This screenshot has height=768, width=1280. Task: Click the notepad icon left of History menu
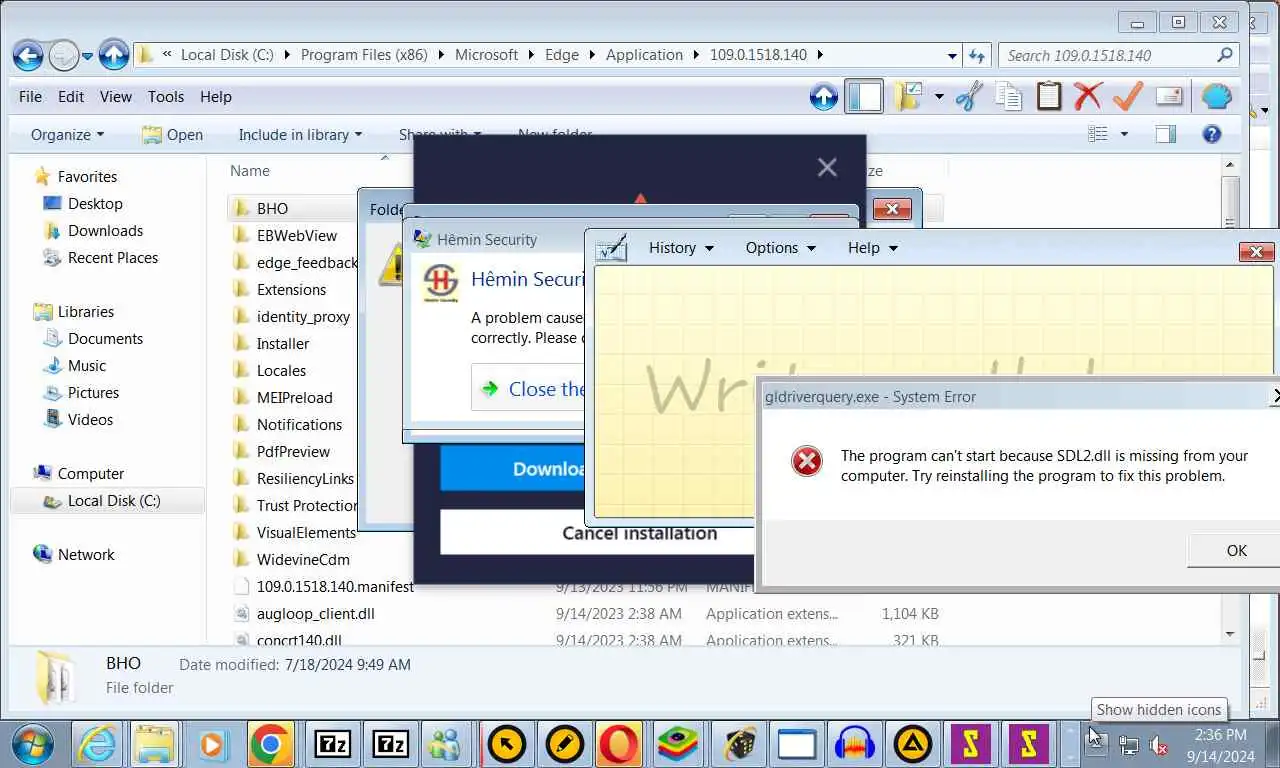611,247
